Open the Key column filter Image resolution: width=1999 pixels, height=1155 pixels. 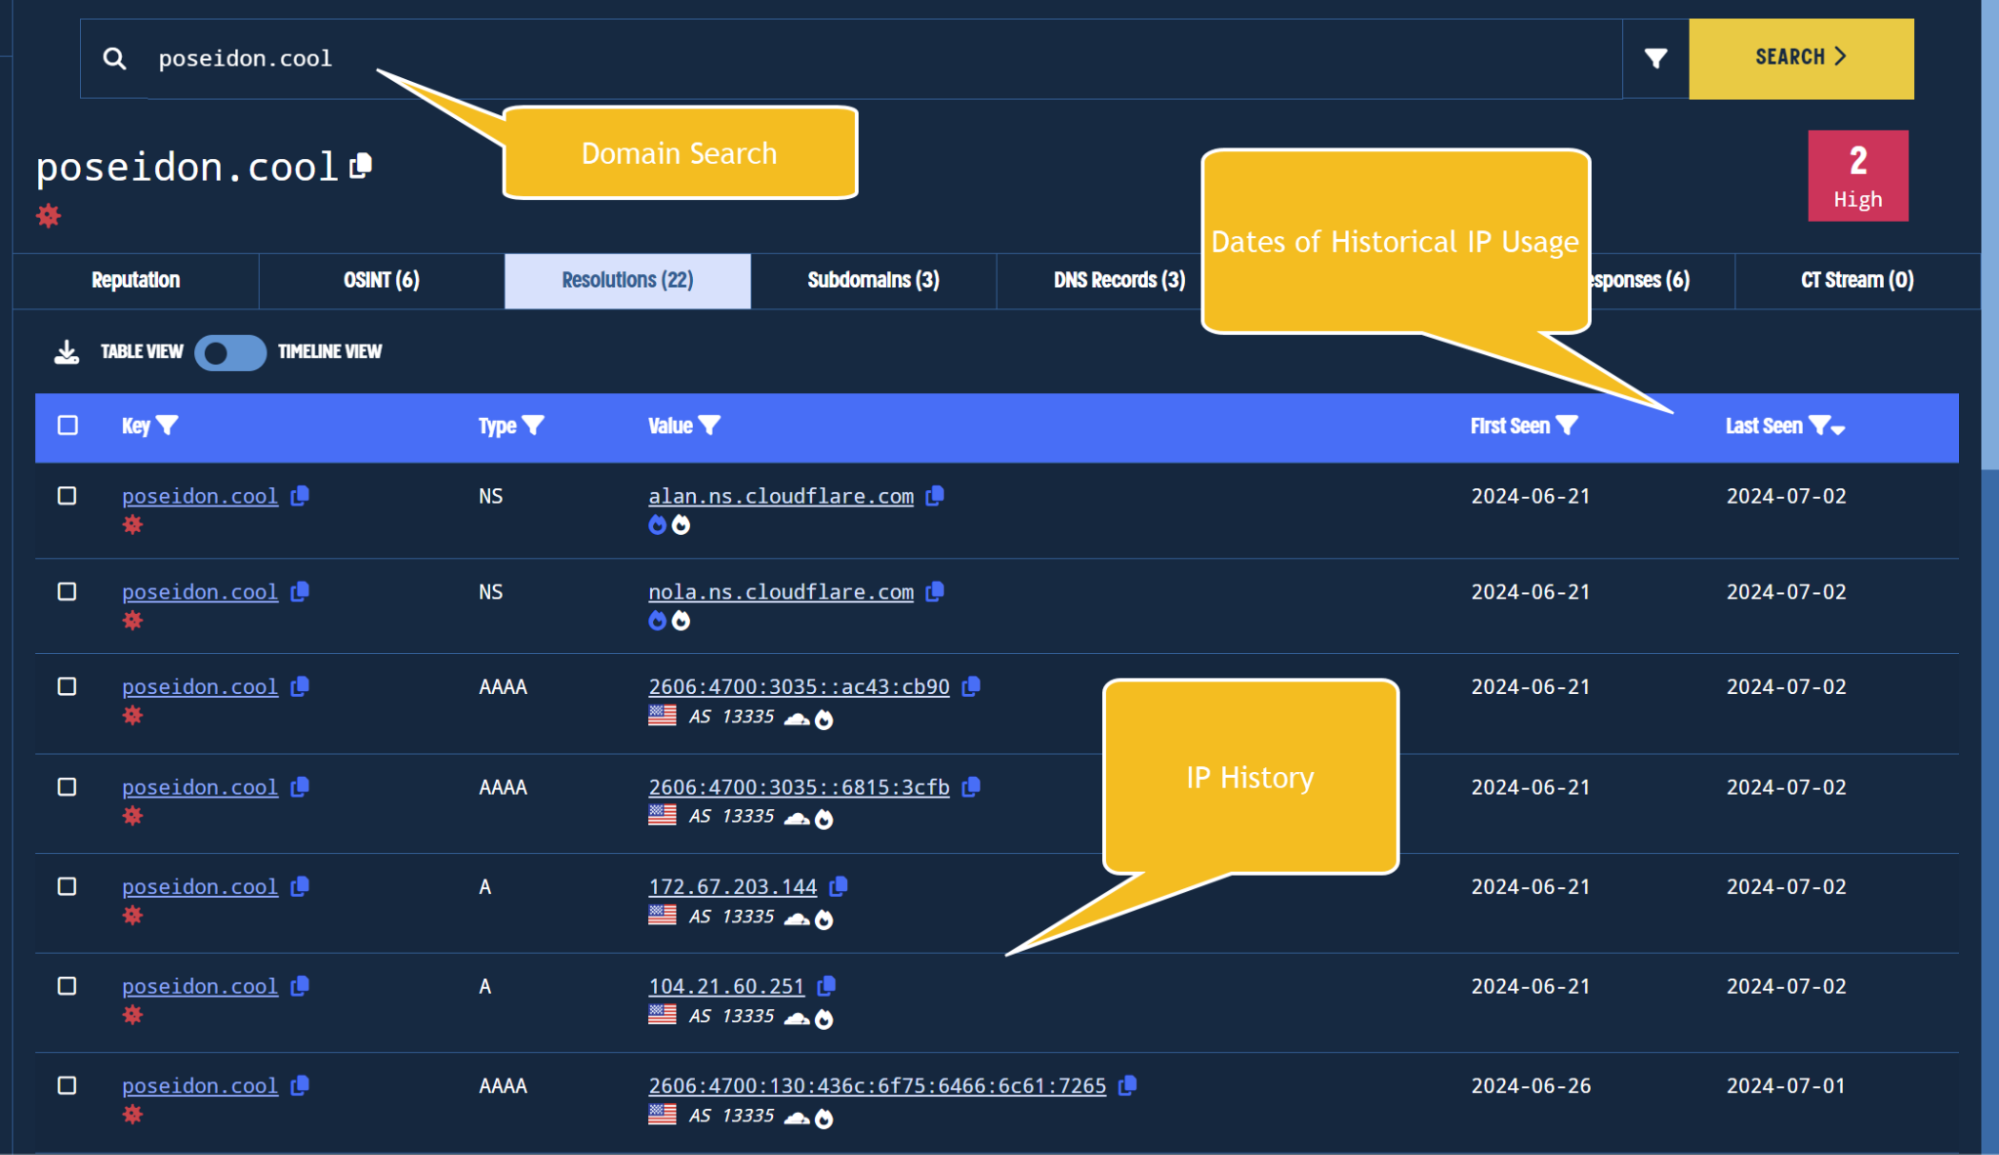click(167, 425)
